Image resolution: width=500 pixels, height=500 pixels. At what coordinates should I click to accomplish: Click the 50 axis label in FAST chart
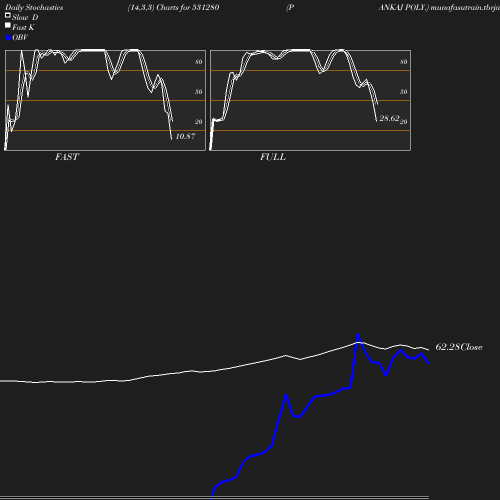199,92
